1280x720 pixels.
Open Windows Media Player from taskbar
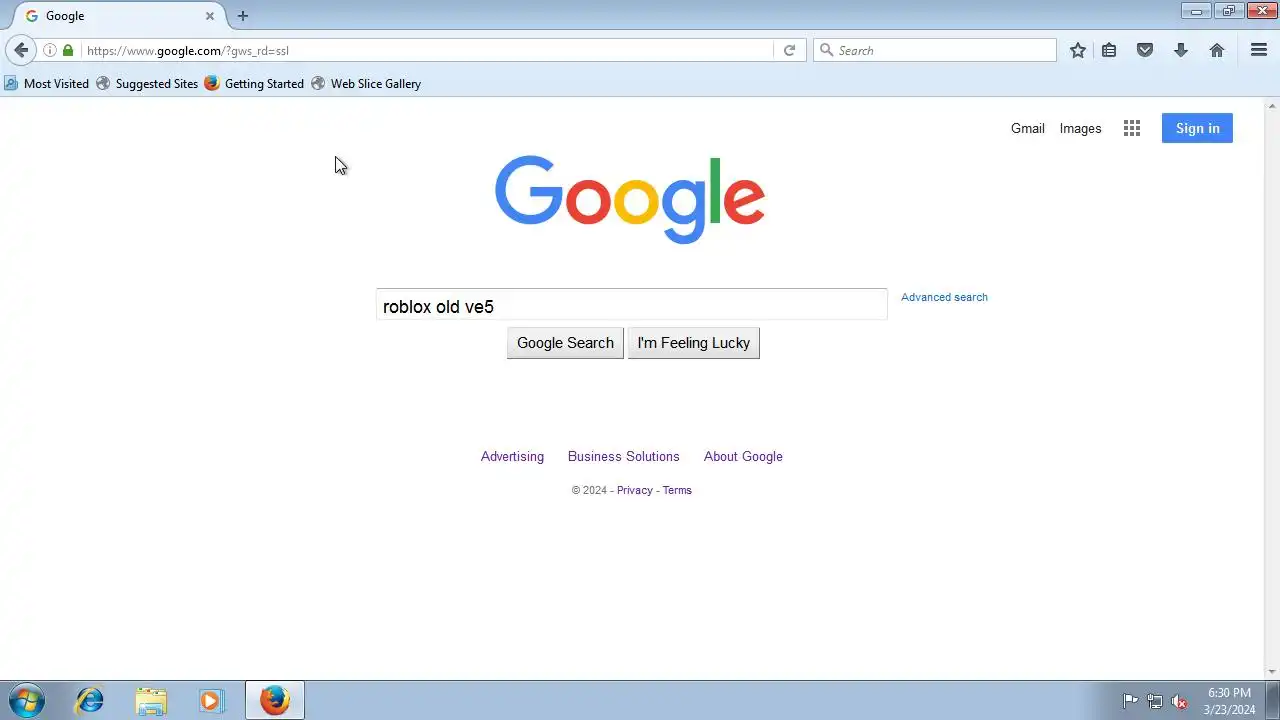click(x=211, y=700)
